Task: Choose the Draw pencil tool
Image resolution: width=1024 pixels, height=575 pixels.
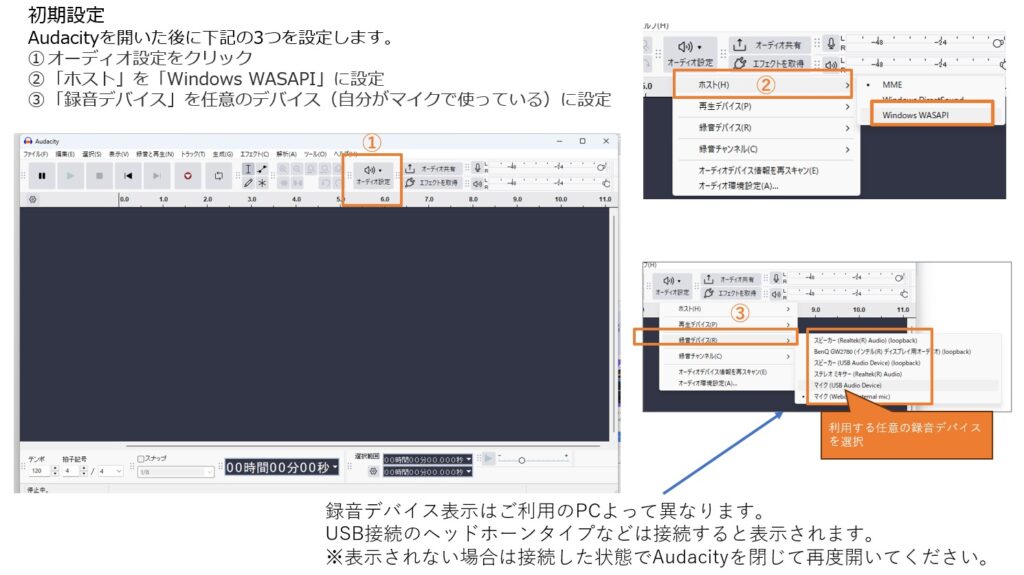Action: (x=248, y=183)
